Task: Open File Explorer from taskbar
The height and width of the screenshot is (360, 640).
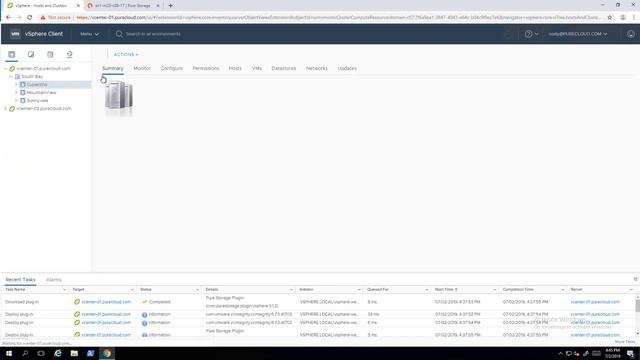Action: pos(74,353)
